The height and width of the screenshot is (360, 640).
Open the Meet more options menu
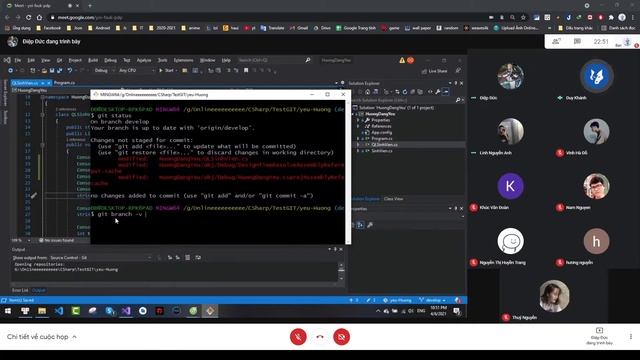(631, 337)
